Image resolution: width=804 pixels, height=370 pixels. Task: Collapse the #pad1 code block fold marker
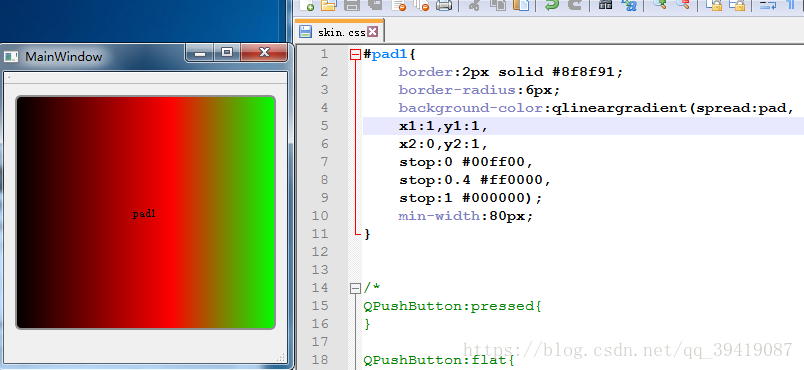tap(355, 54)
